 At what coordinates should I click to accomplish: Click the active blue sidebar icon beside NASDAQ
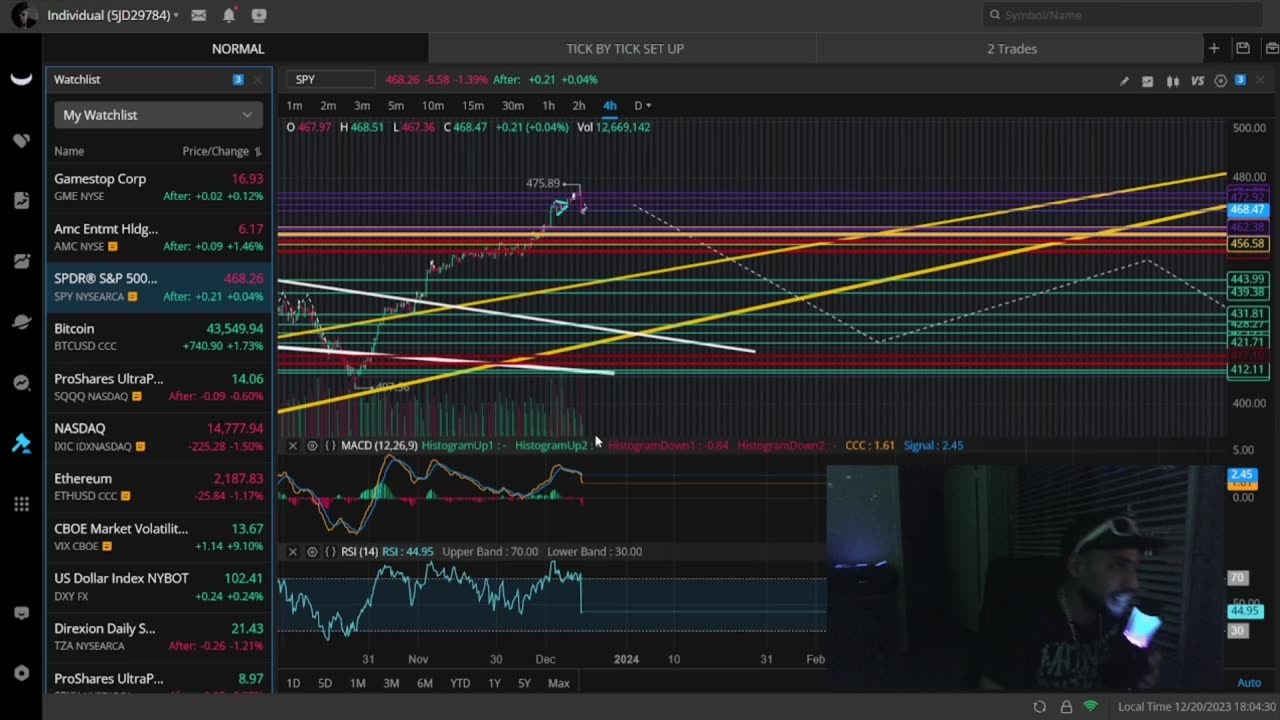pyautogui.click(x=21, y=444)
